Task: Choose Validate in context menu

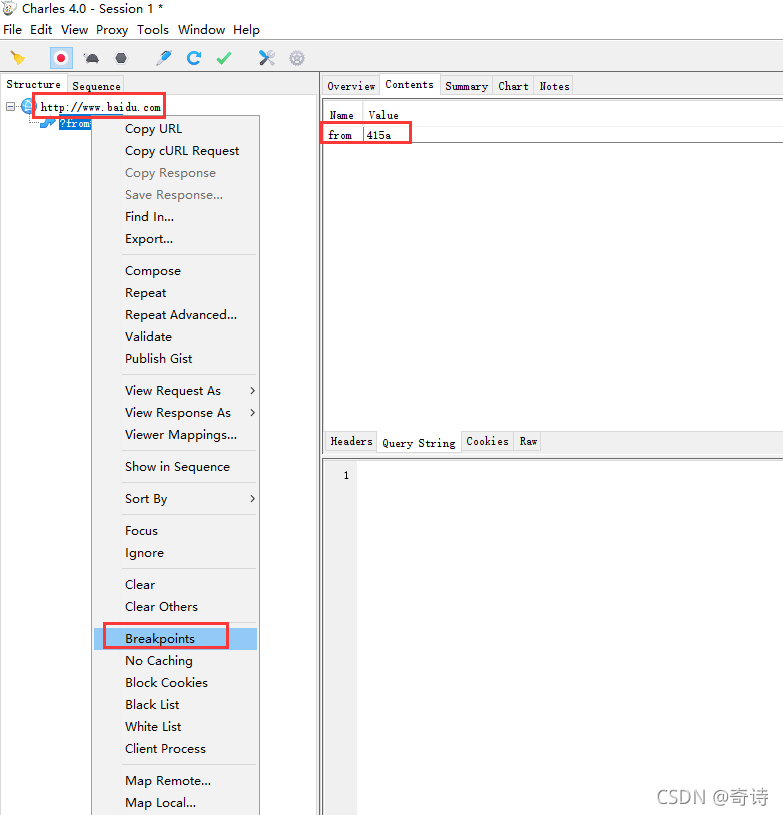Action: pos(175,337)
